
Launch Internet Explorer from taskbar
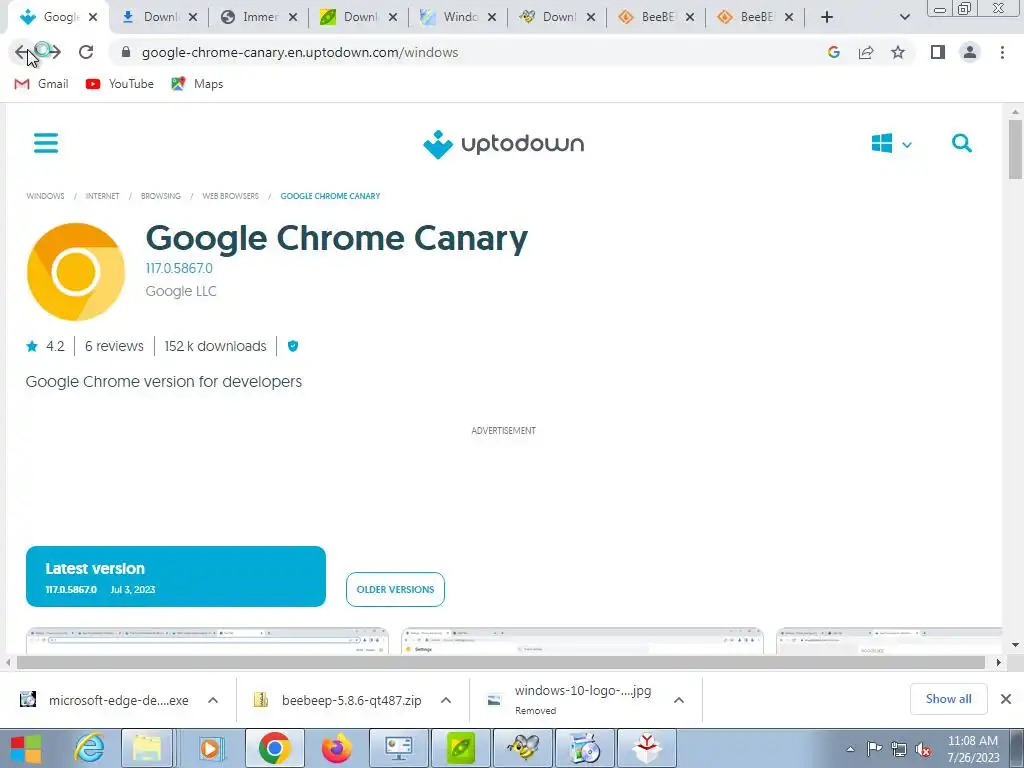tap(88, 748)
